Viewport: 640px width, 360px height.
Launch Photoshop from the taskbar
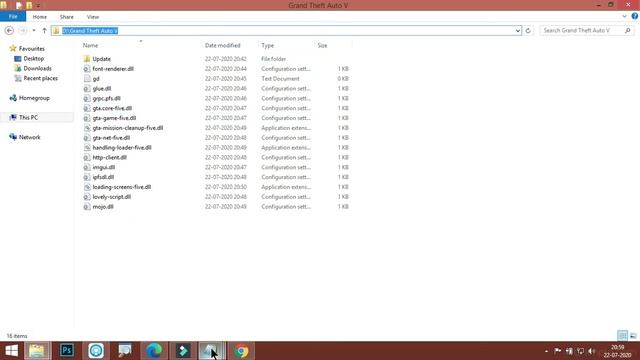67,350
